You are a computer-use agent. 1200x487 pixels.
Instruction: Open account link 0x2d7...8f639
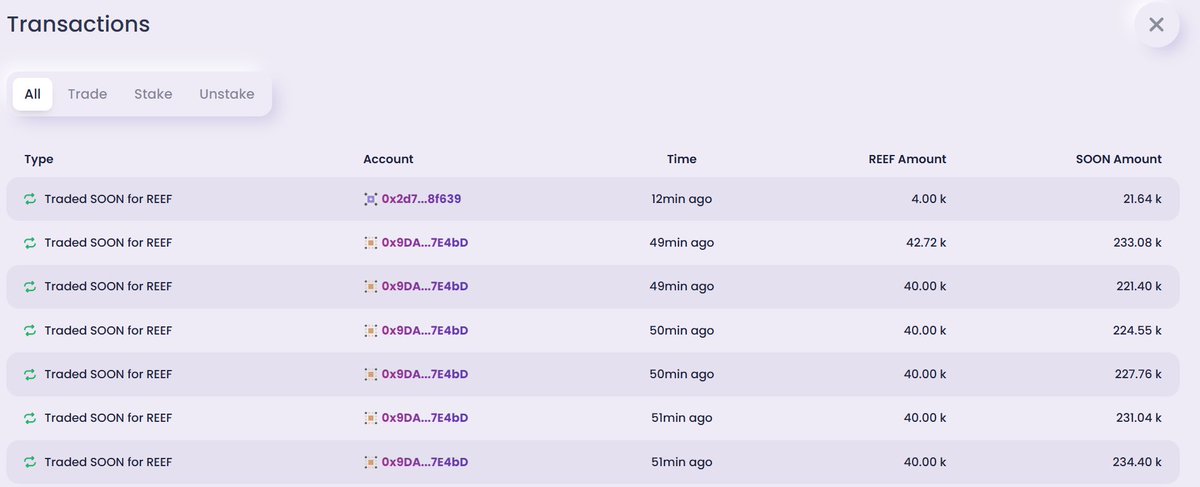(421, 199)
